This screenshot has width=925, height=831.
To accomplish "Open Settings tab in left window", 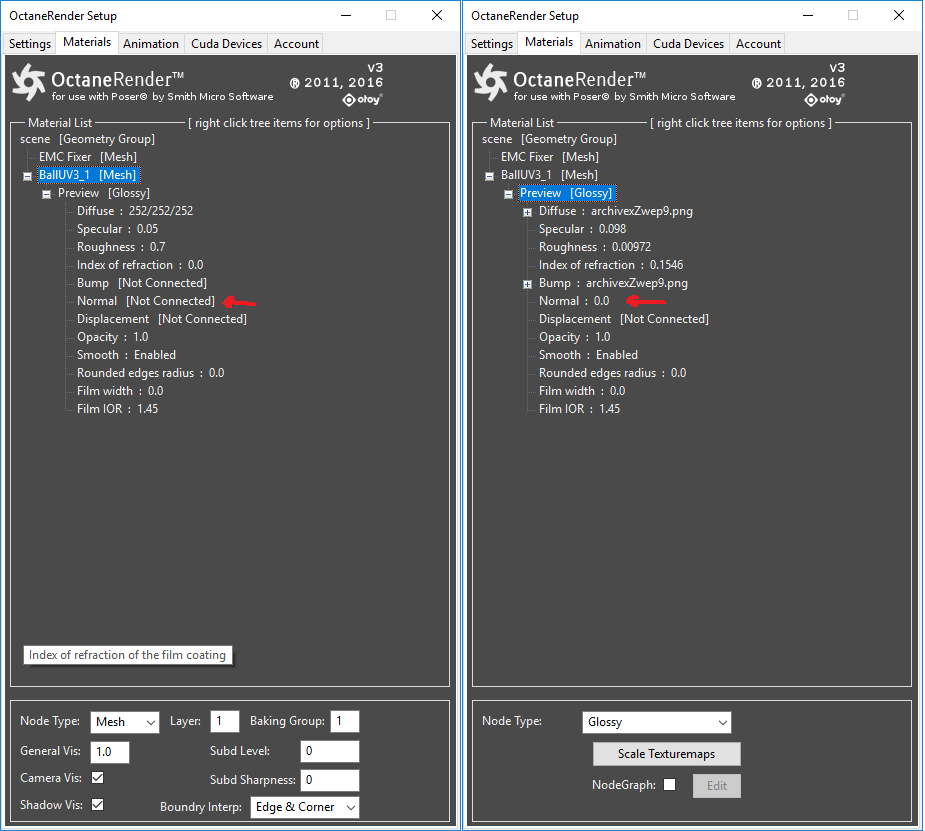I will click(29, 44).
